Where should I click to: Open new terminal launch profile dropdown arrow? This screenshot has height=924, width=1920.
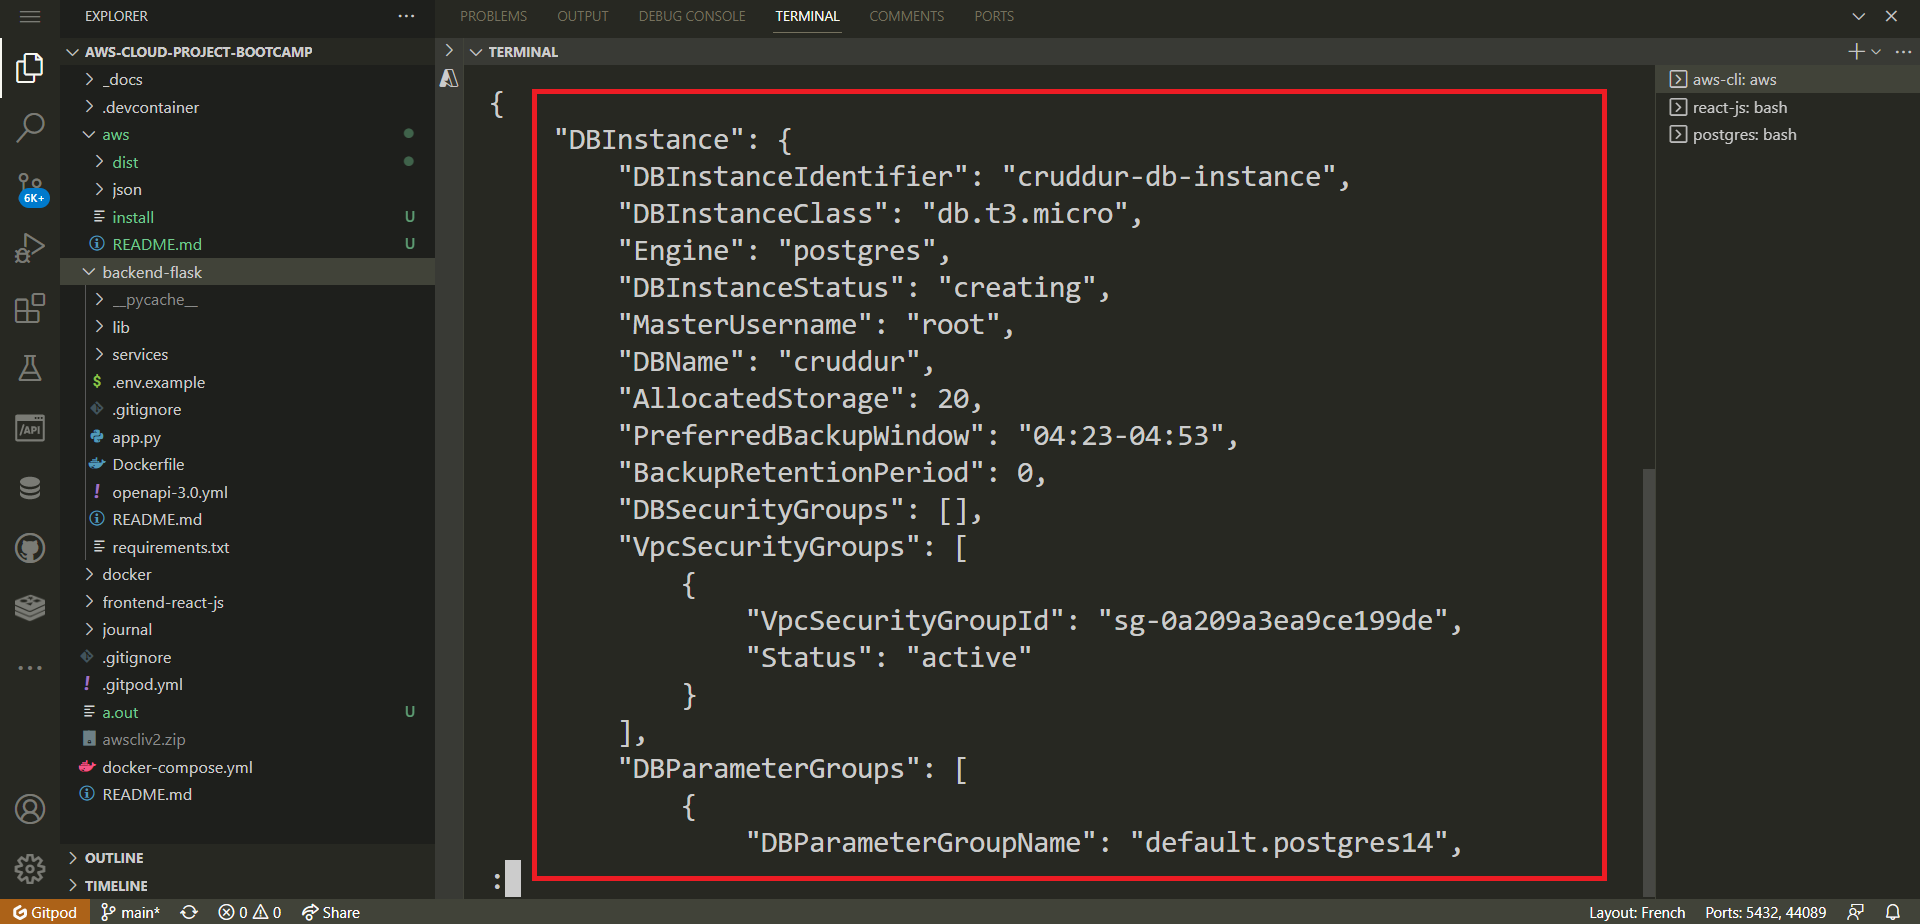point(1876,51)
